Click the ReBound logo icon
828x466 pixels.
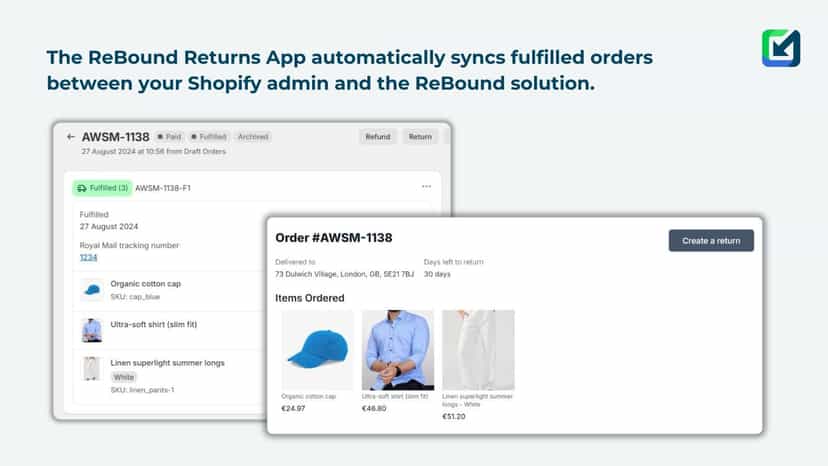point(781,49)
